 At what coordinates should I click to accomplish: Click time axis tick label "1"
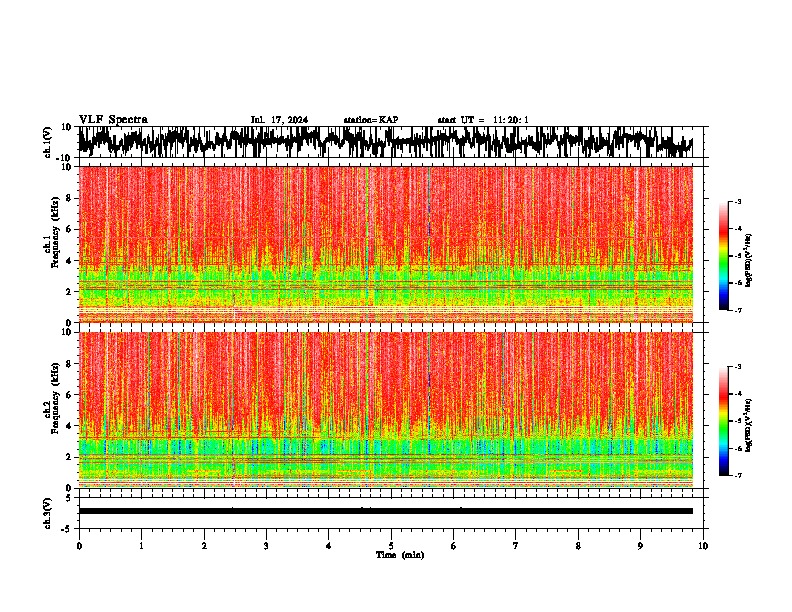point(141,546)
